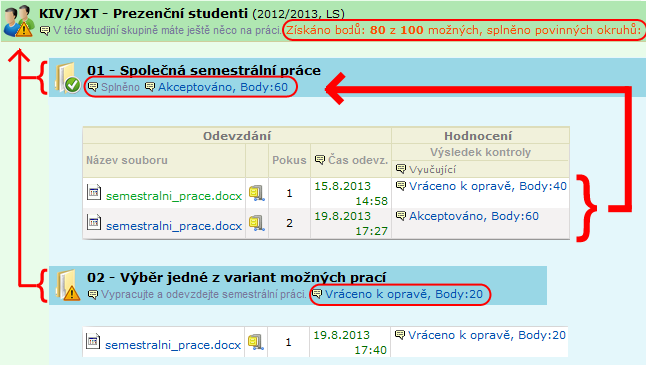646x365 pixels.
Task: Click the 'Pokus' column header
Action: coord(289,160)
